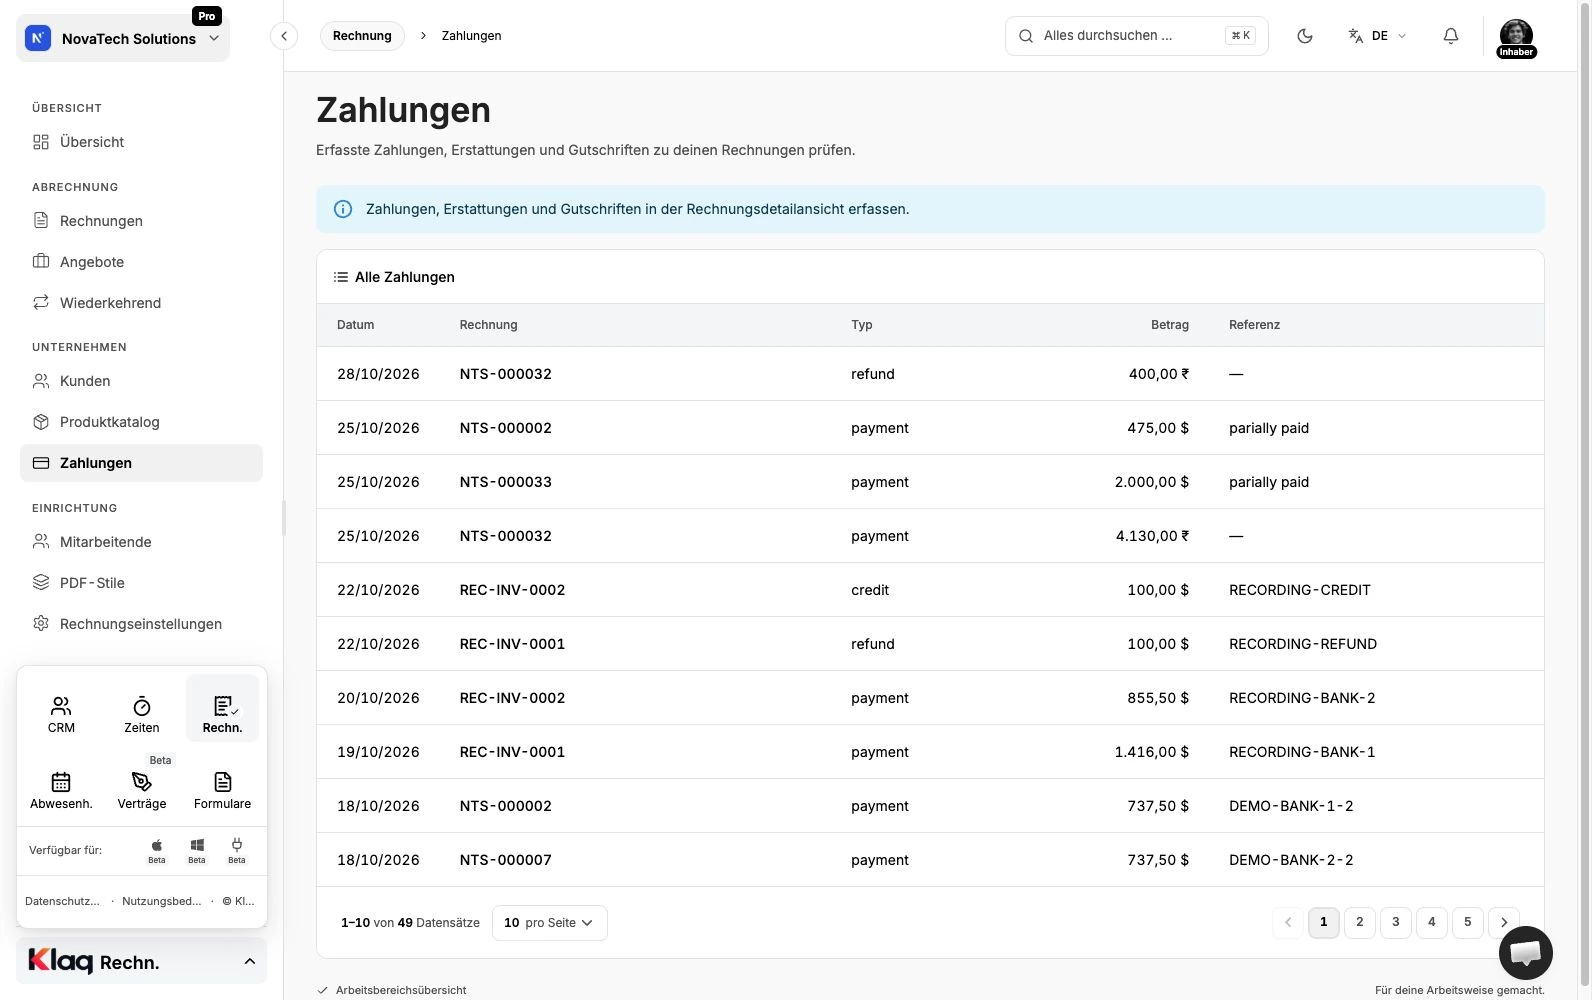Click the Rechnung breadcrumb button
The height and width of the screenshot is (1000, 1592).
(362, 36)
